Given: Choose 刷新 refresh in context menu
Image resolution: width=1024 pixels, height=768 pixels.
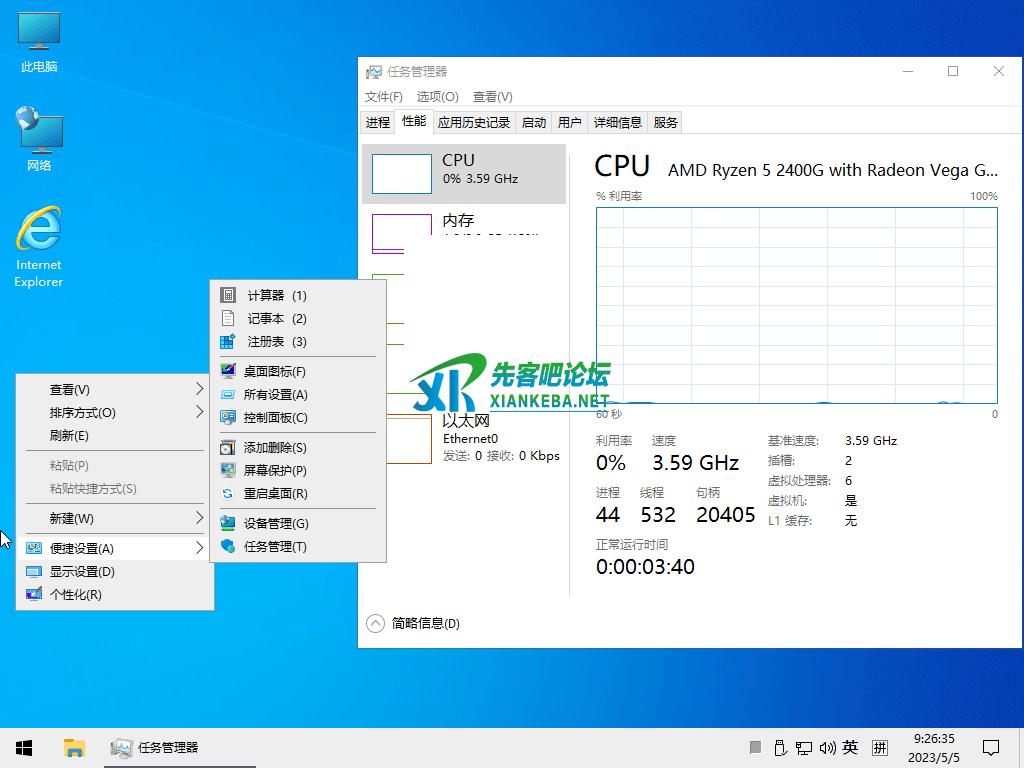Looking at the screenshot, I should (x=69, y=435).
